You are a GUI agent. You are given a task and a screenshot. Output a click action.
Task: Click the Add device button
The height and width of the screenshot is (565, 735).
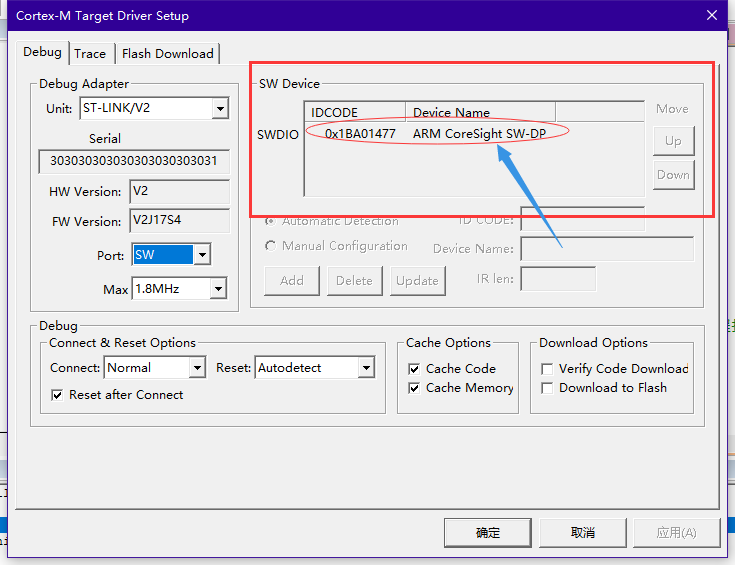[x=292, y=281]
